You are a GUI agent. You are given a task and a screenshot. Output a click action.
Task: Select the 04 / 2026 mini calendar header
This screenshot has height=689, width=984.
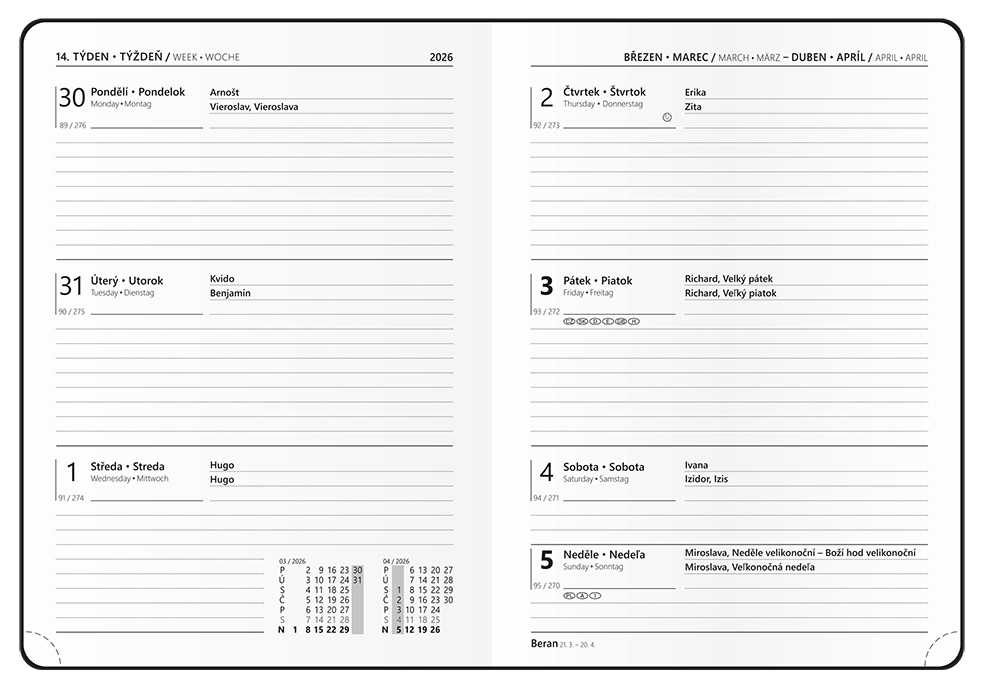pos(396,561)
